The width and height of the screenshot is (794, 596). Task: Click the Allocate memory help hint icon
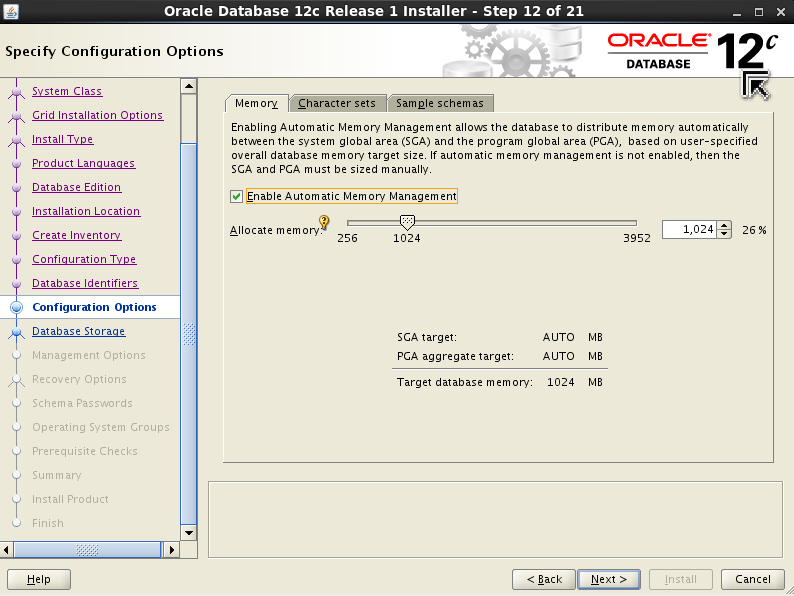point(324,222)
